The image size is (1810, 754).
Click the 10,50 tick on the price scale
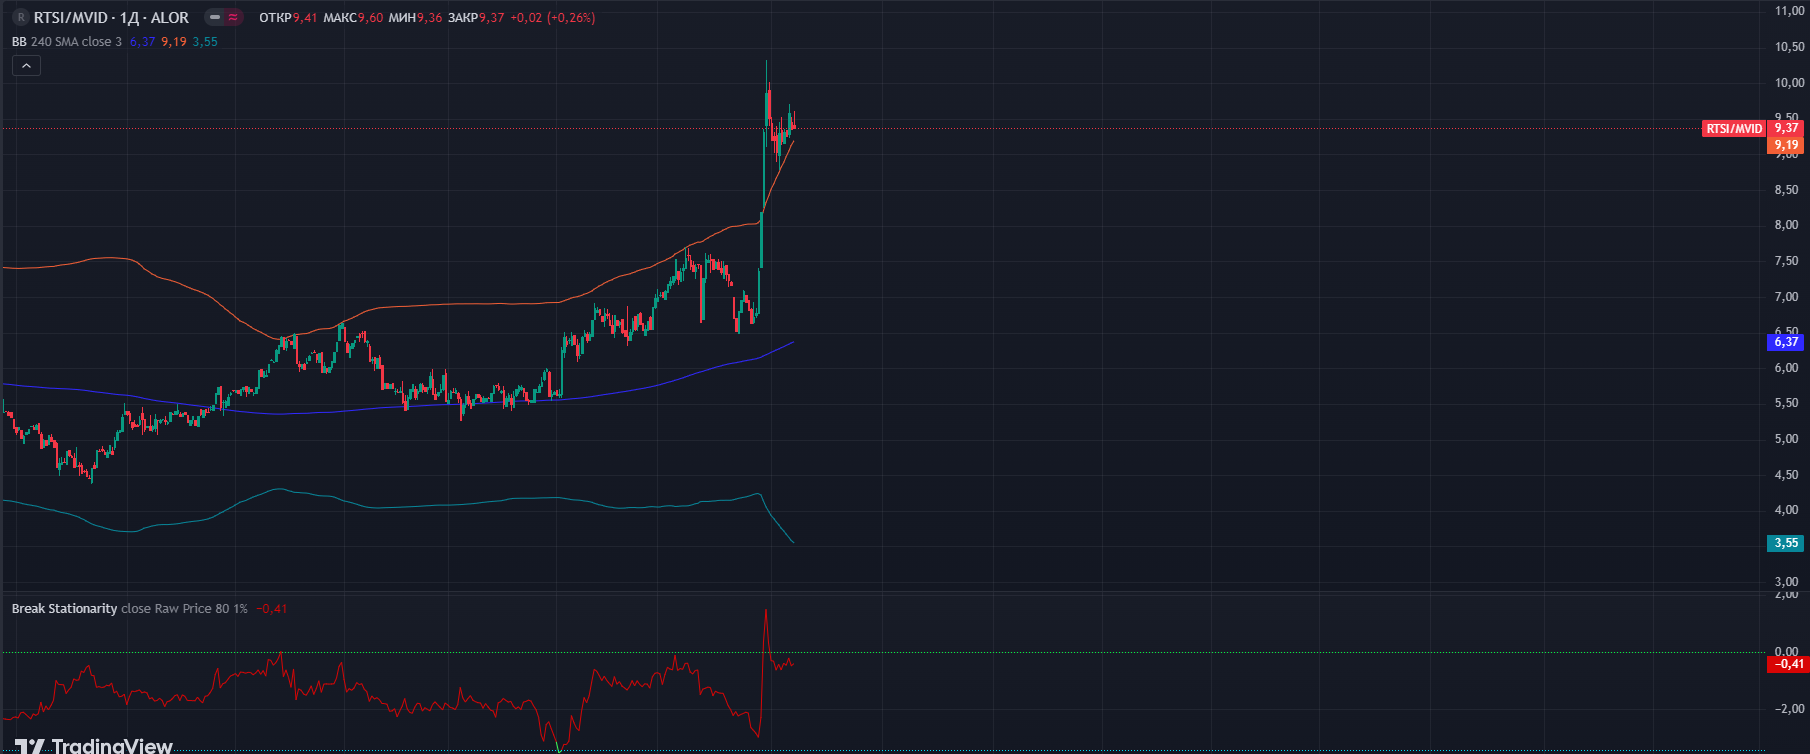[x=1789, y=47]
